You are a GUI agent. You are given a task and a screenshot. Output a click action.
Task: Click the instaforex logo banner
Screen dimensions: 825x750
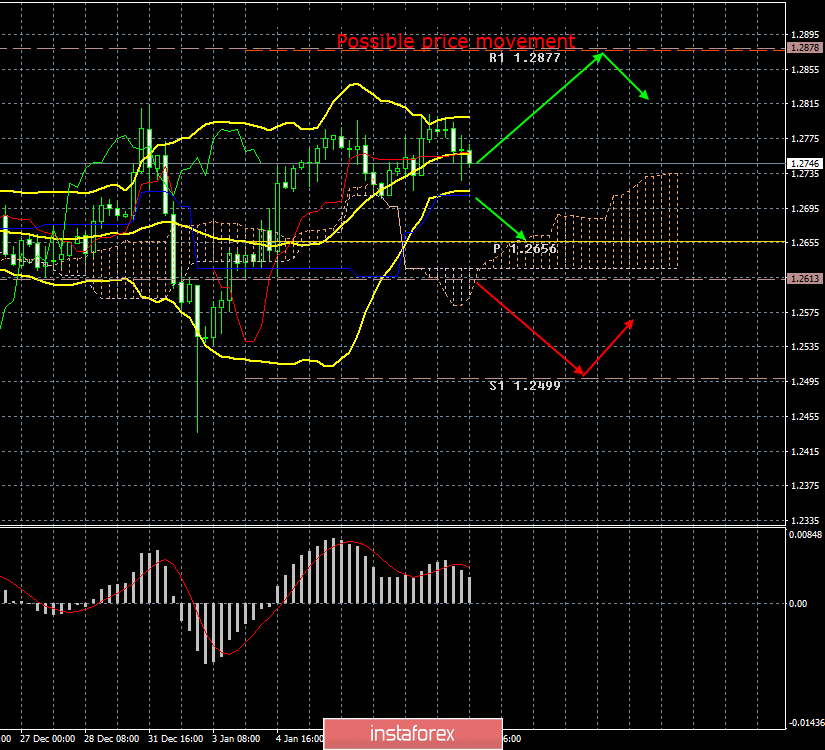click(412, 733)
